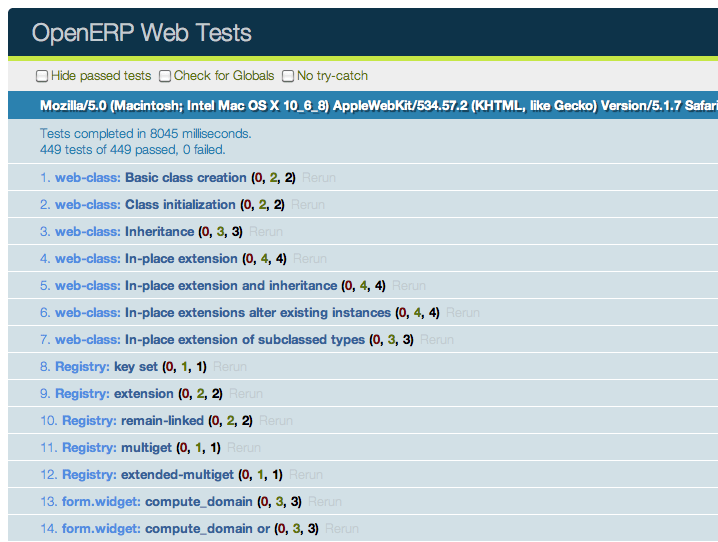Rerun the Basic class creation test
The height and width of the screenshot is (542, 718).
click(319, 178)
